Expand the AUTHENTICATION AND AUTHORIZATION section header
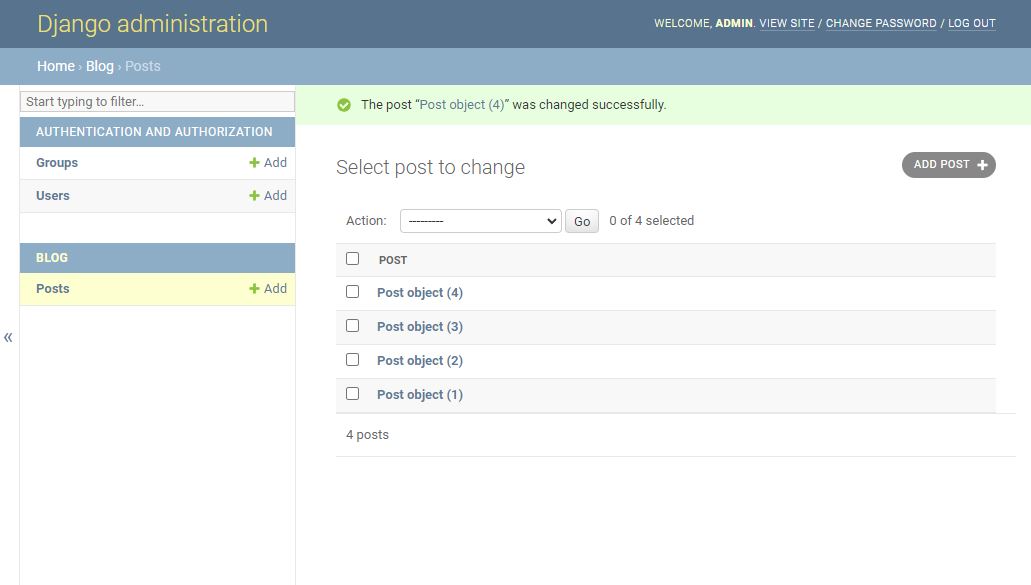 click(x=156, y=131)
